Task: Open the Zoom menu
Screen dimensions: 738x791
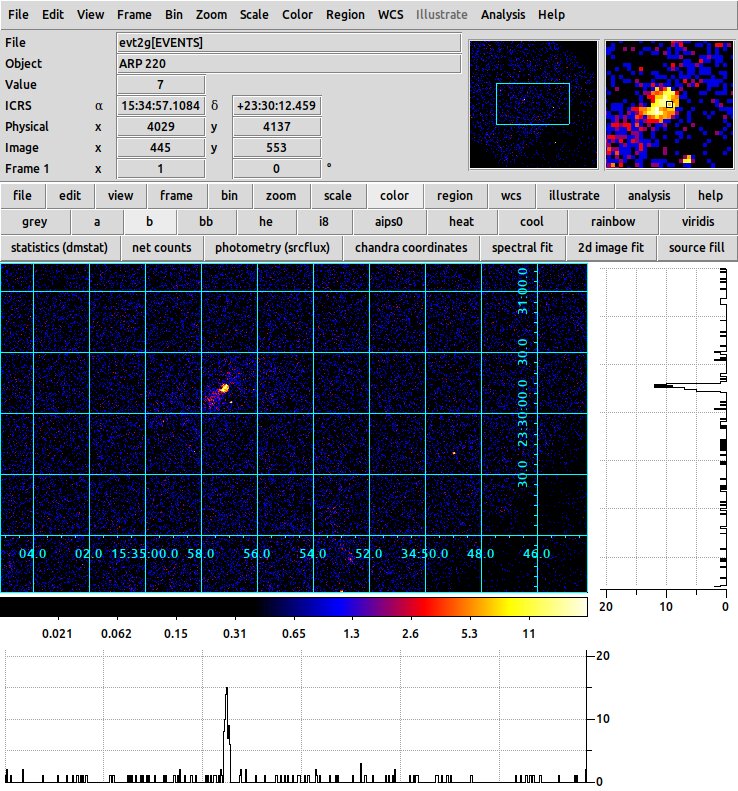Action: tap(211, 15)
